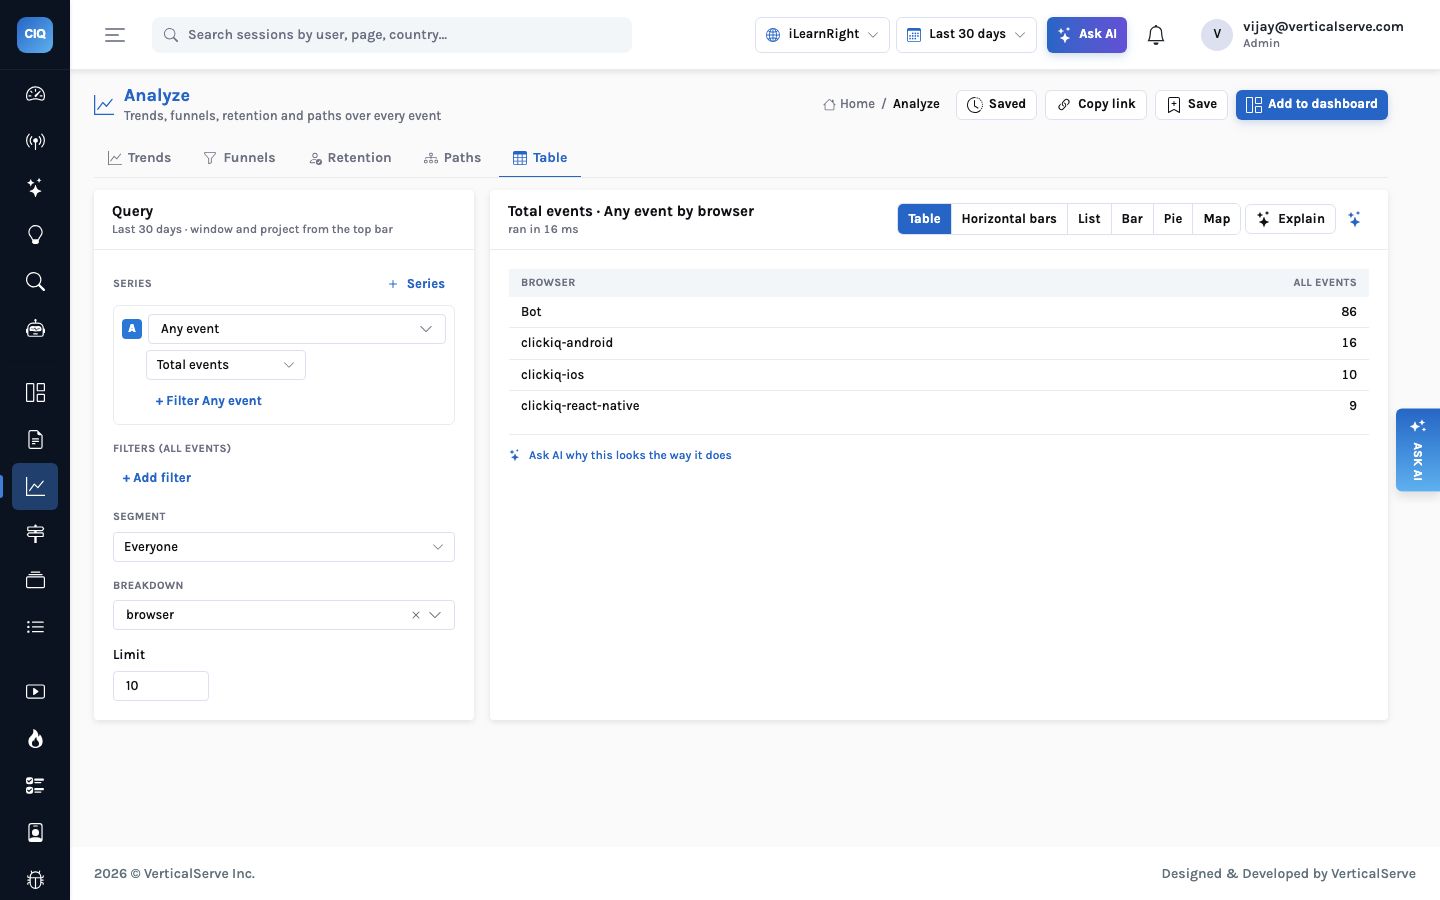Click the Copy link button
1440x900 pixels.
click(1096, 105)
